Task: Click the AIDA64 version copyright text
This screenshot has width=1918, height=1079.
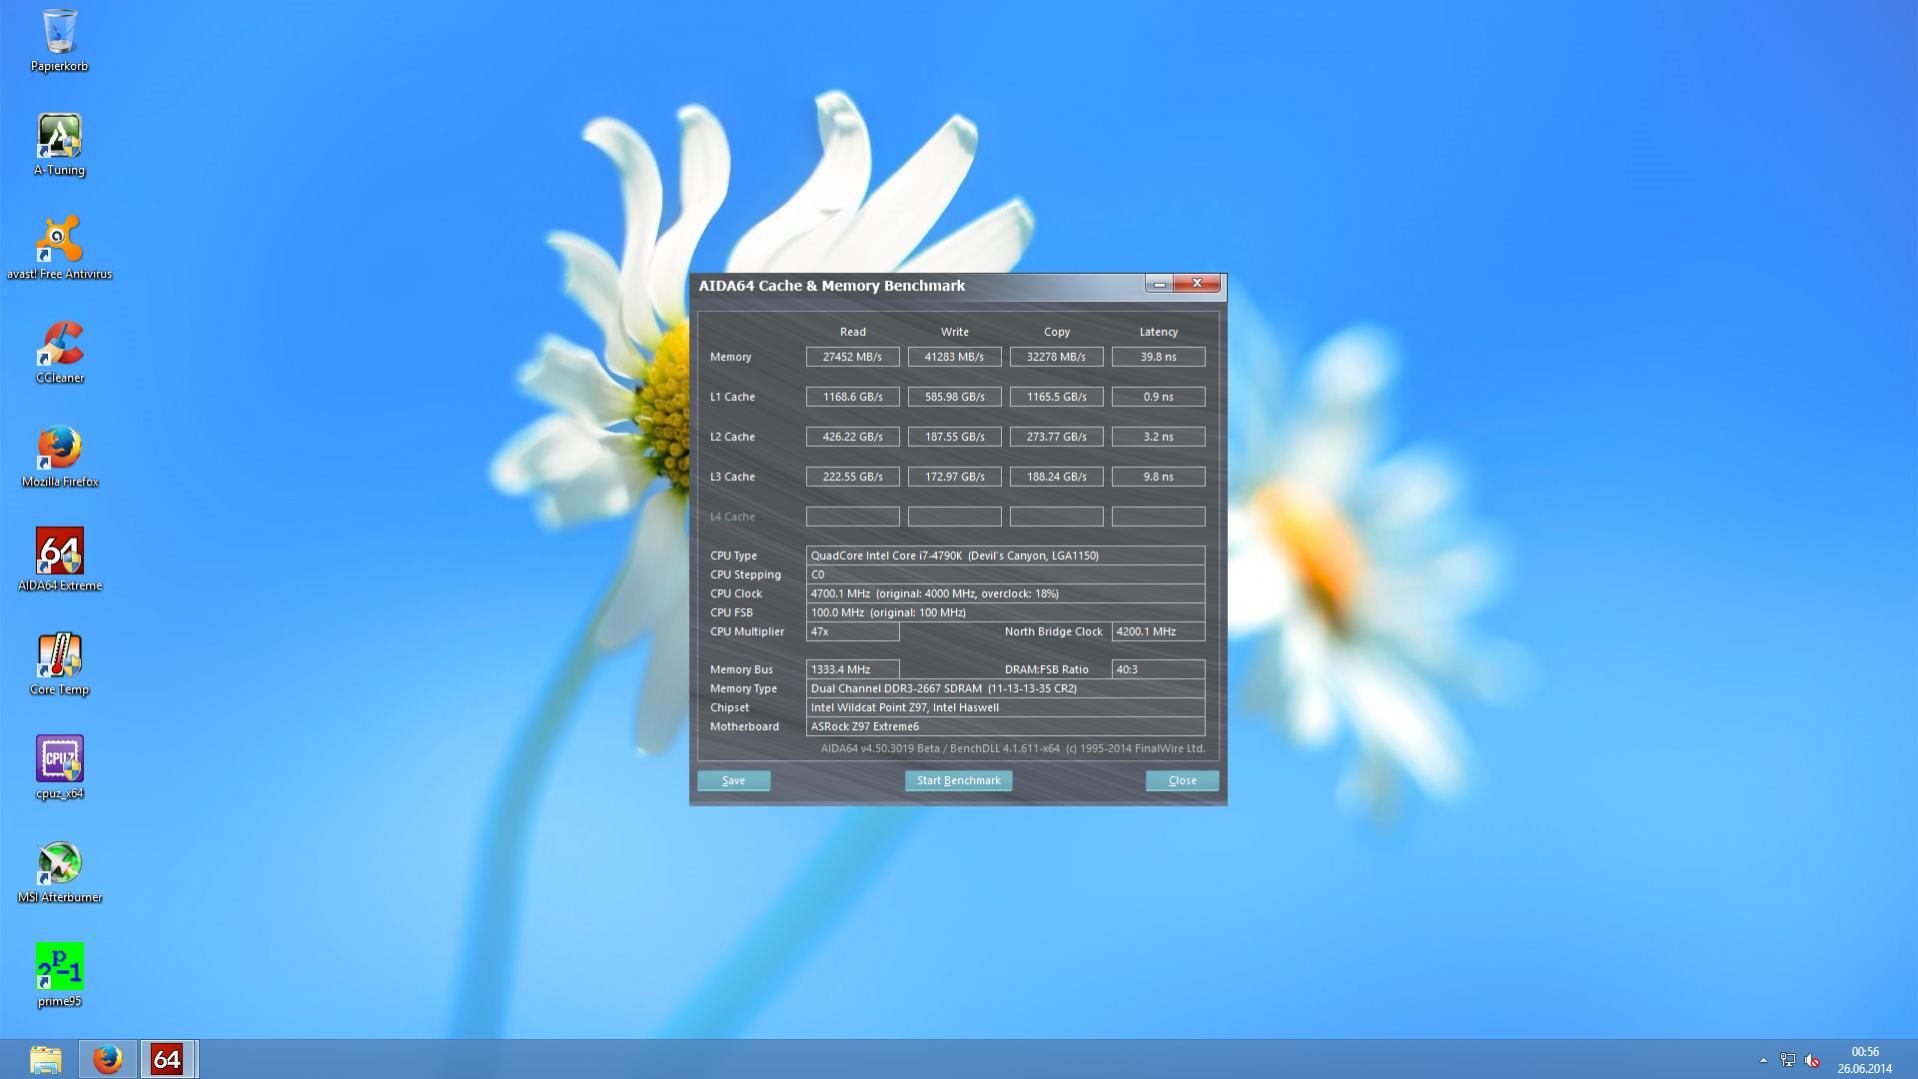Action: (x=1012, y=749)
